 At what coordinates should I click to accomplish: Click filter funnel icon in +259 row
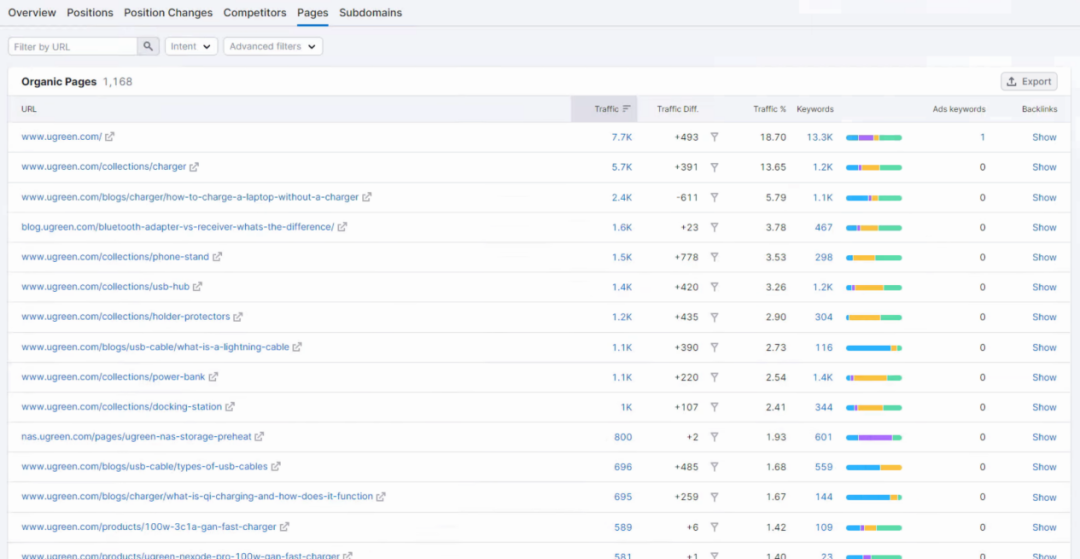tap(714, 497)
